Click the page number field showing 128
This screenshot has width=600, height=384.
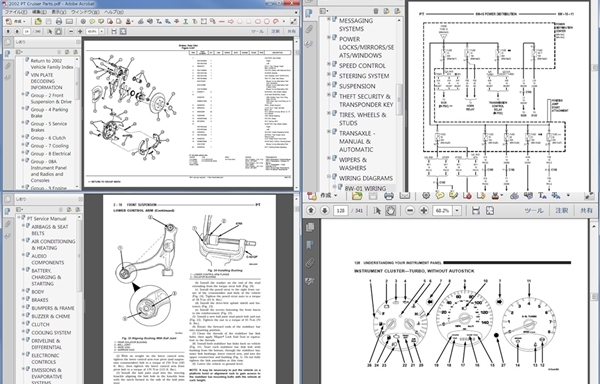(x=340, y=210)
